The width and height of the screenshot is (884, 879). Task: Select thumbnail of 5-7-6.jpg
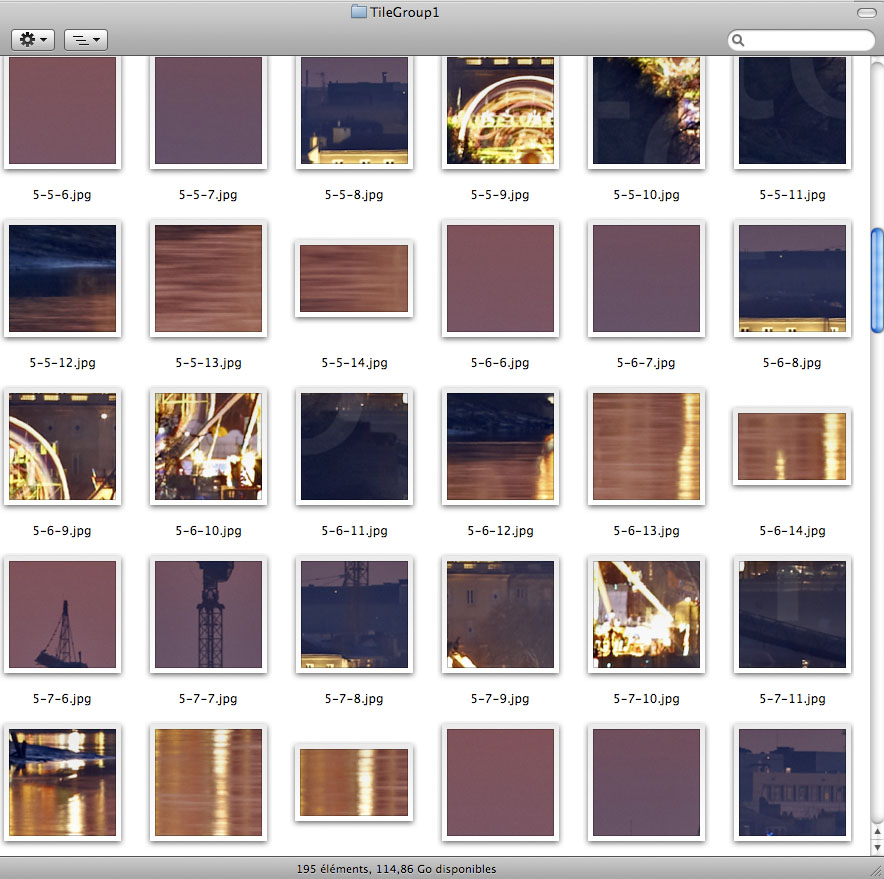pyautogui.click(x=63, y=615)
